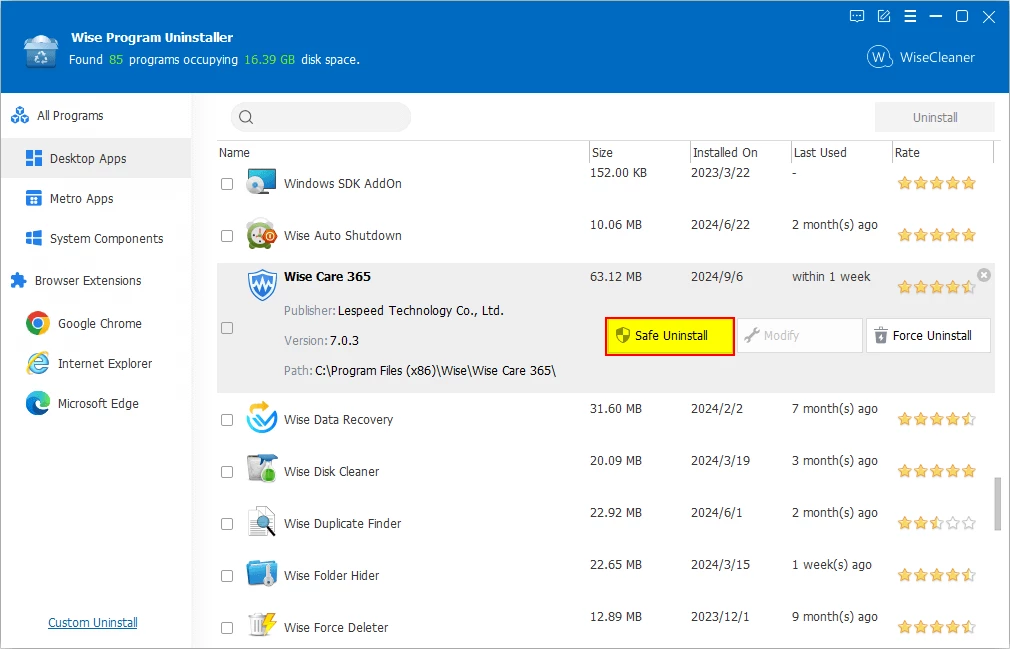Sort programs by Installed On column

[725, 153]
